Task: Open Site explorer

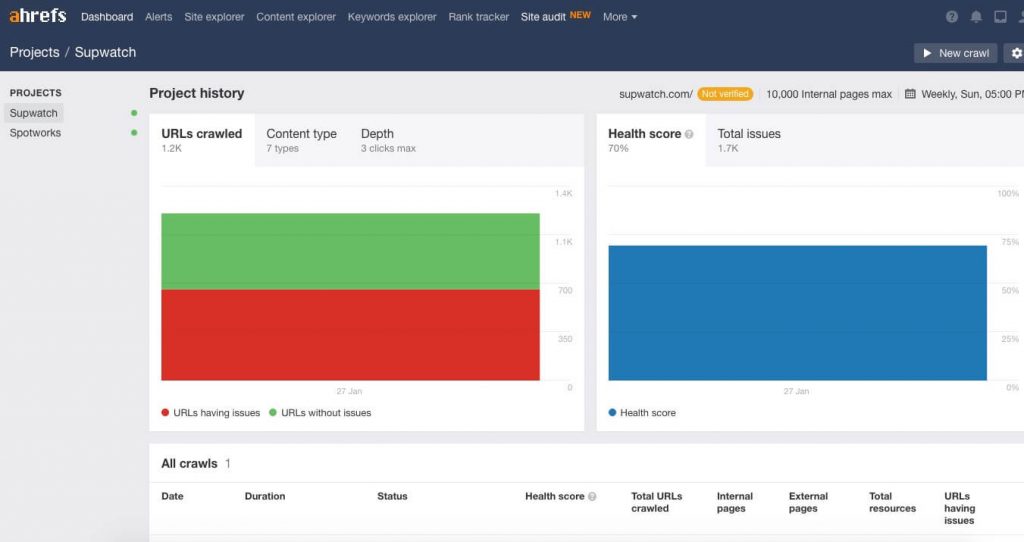Action: click(x=214, y=17)
